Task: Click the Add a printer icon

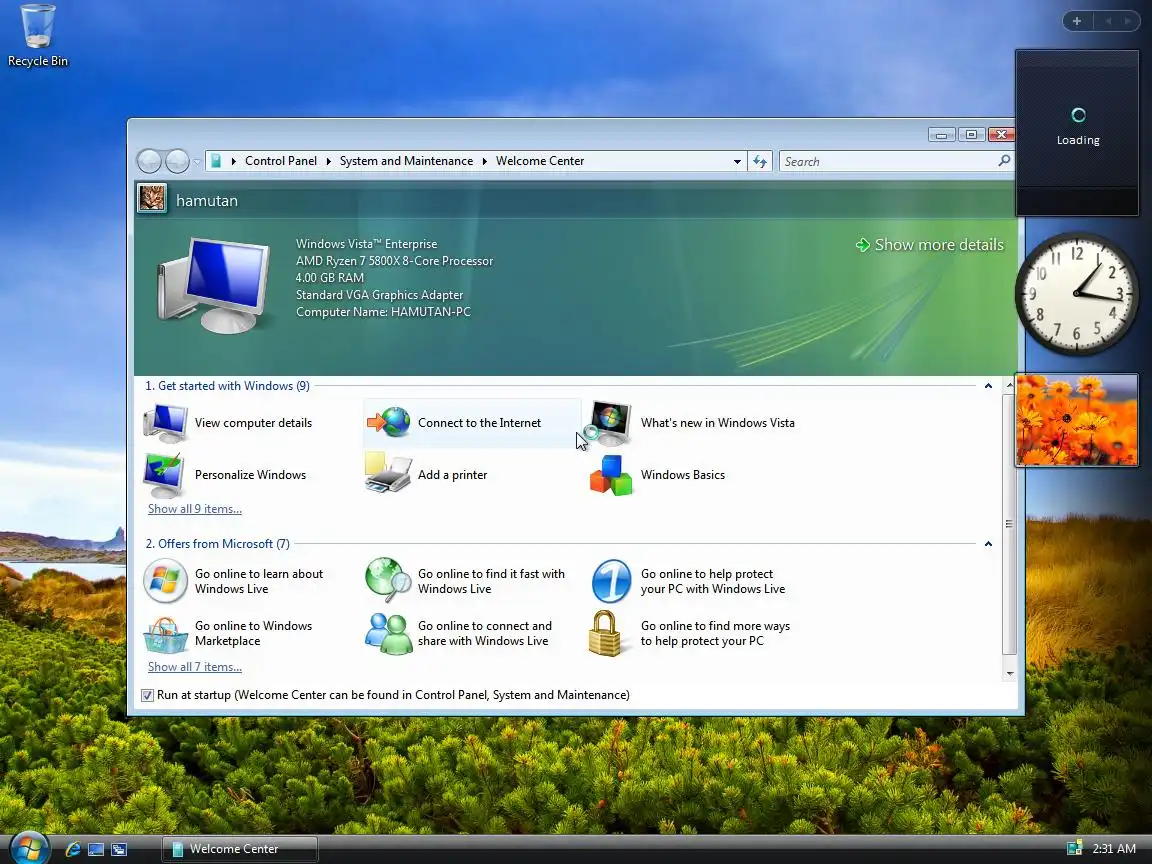Action: pos(389,474)
